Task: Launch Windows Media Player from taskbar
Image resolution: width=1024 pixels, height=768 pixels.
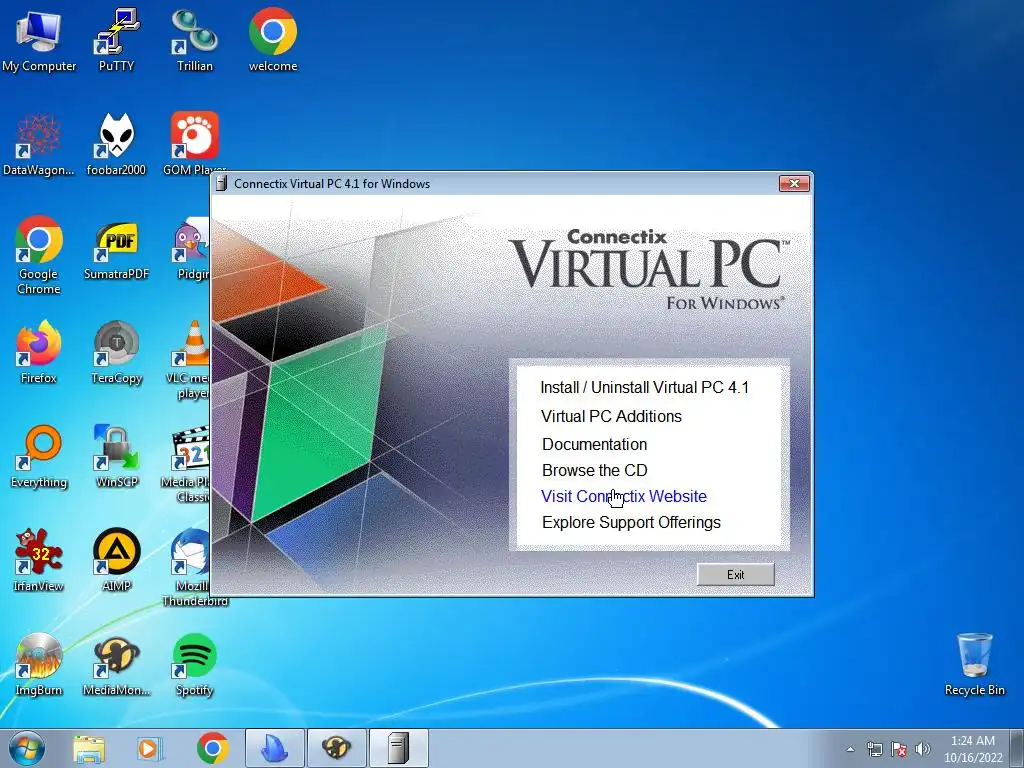Action: point(149,748)
